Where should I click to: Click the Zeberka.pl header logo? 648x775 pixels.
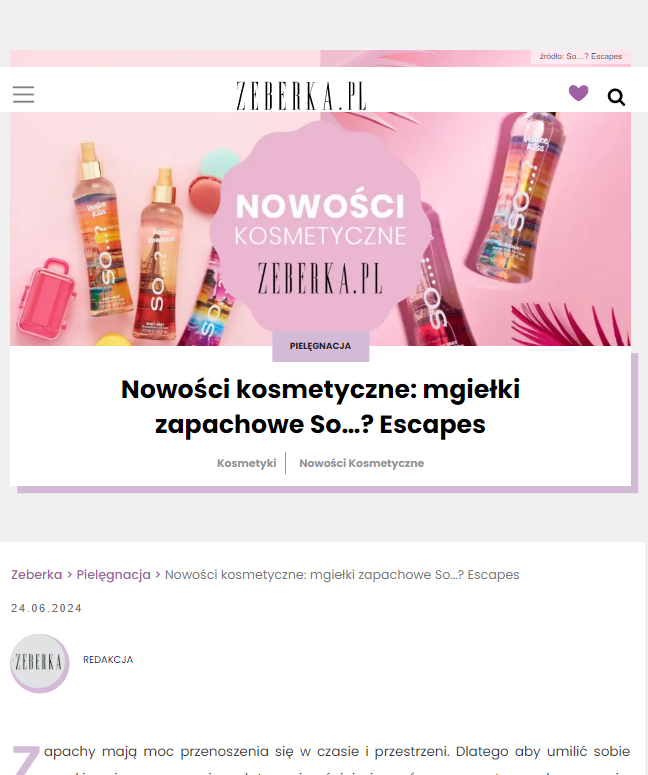pyautogui.click(x=301, y=96)
